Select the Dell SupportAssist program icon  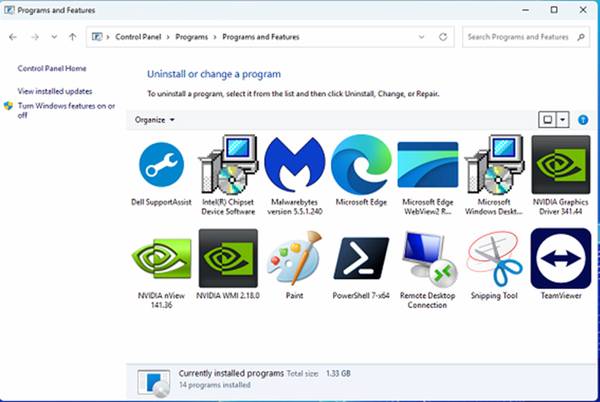click(x=161, y=165)
